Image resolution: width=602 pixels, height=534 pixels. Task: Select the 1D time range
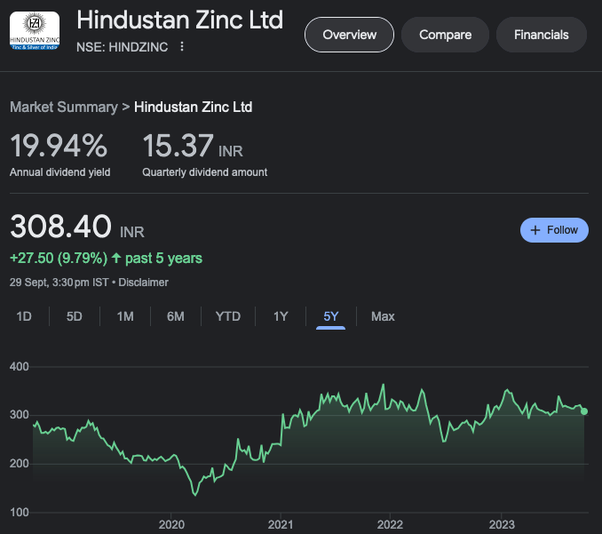(x=24, y=316)
